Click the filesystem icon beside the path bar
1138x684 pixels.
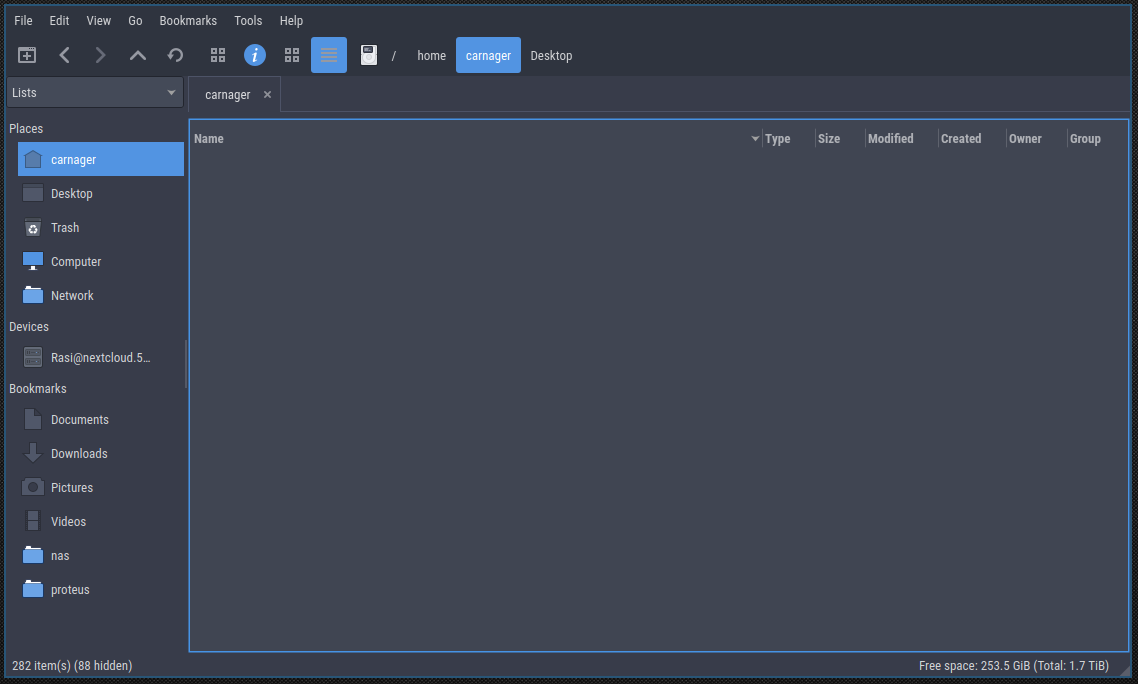(368, 55)
